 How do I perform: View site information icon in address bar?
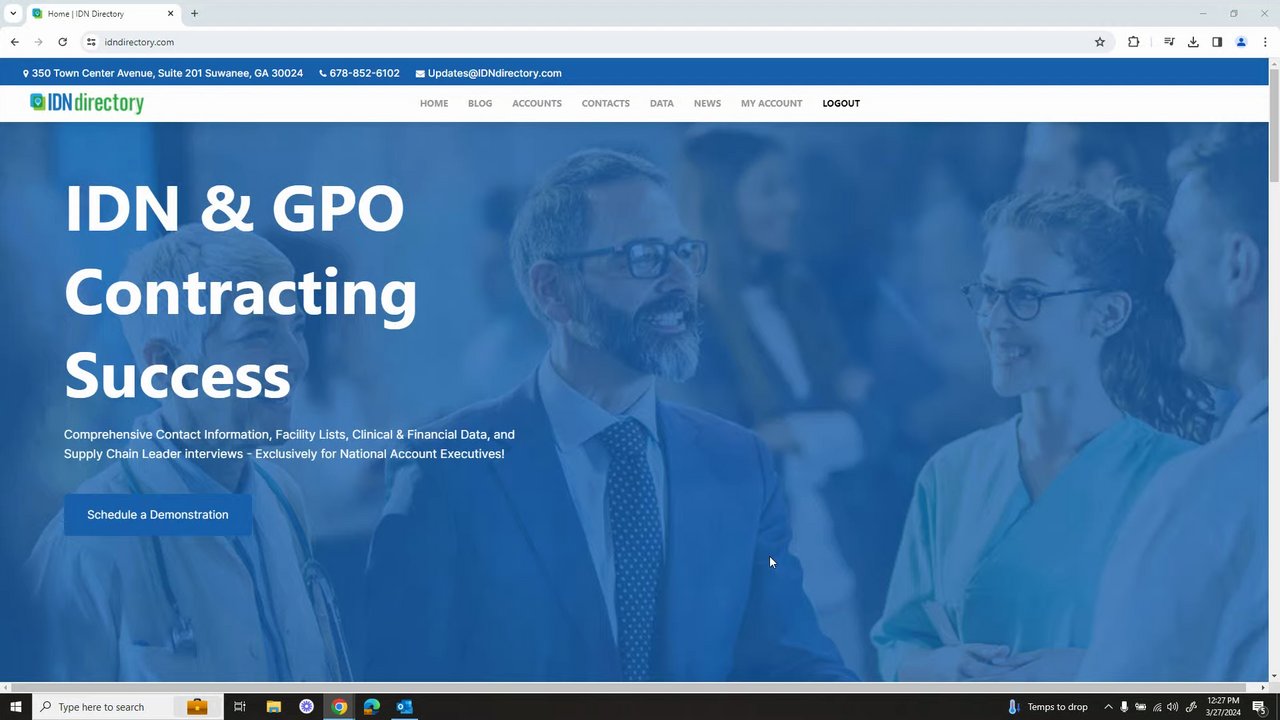click(x=90, y=42)
